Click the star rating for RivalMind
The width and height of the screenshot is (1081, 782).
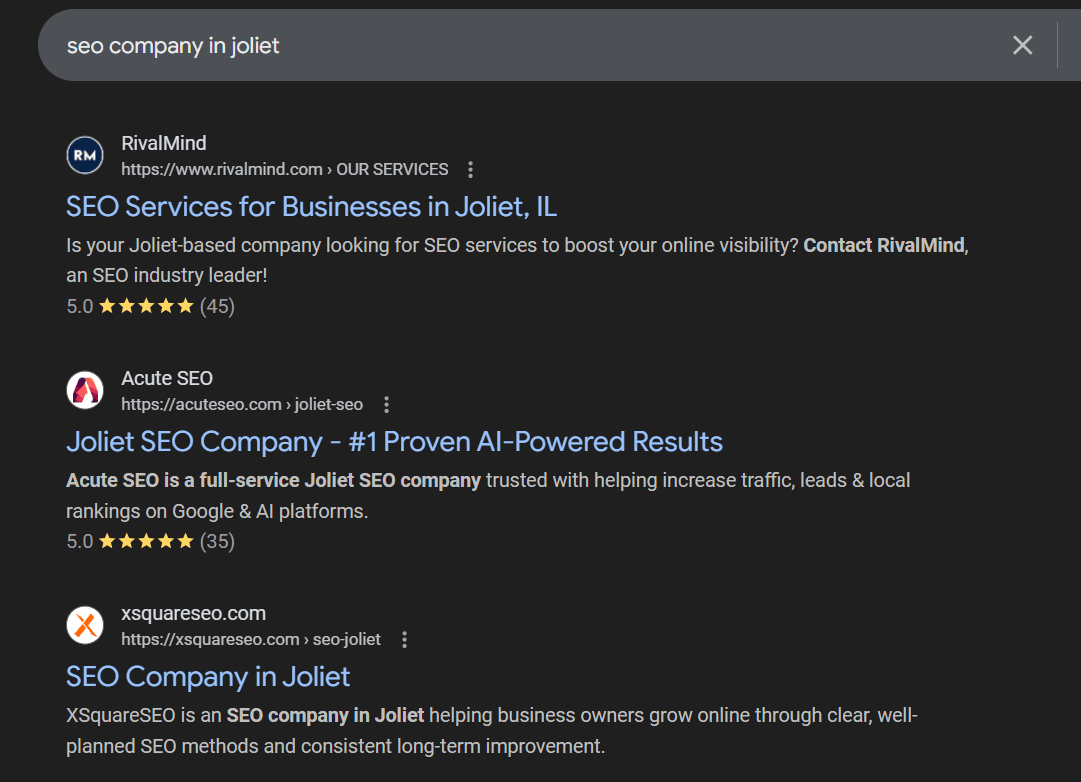pyautogui.click(x=148, y=306)
